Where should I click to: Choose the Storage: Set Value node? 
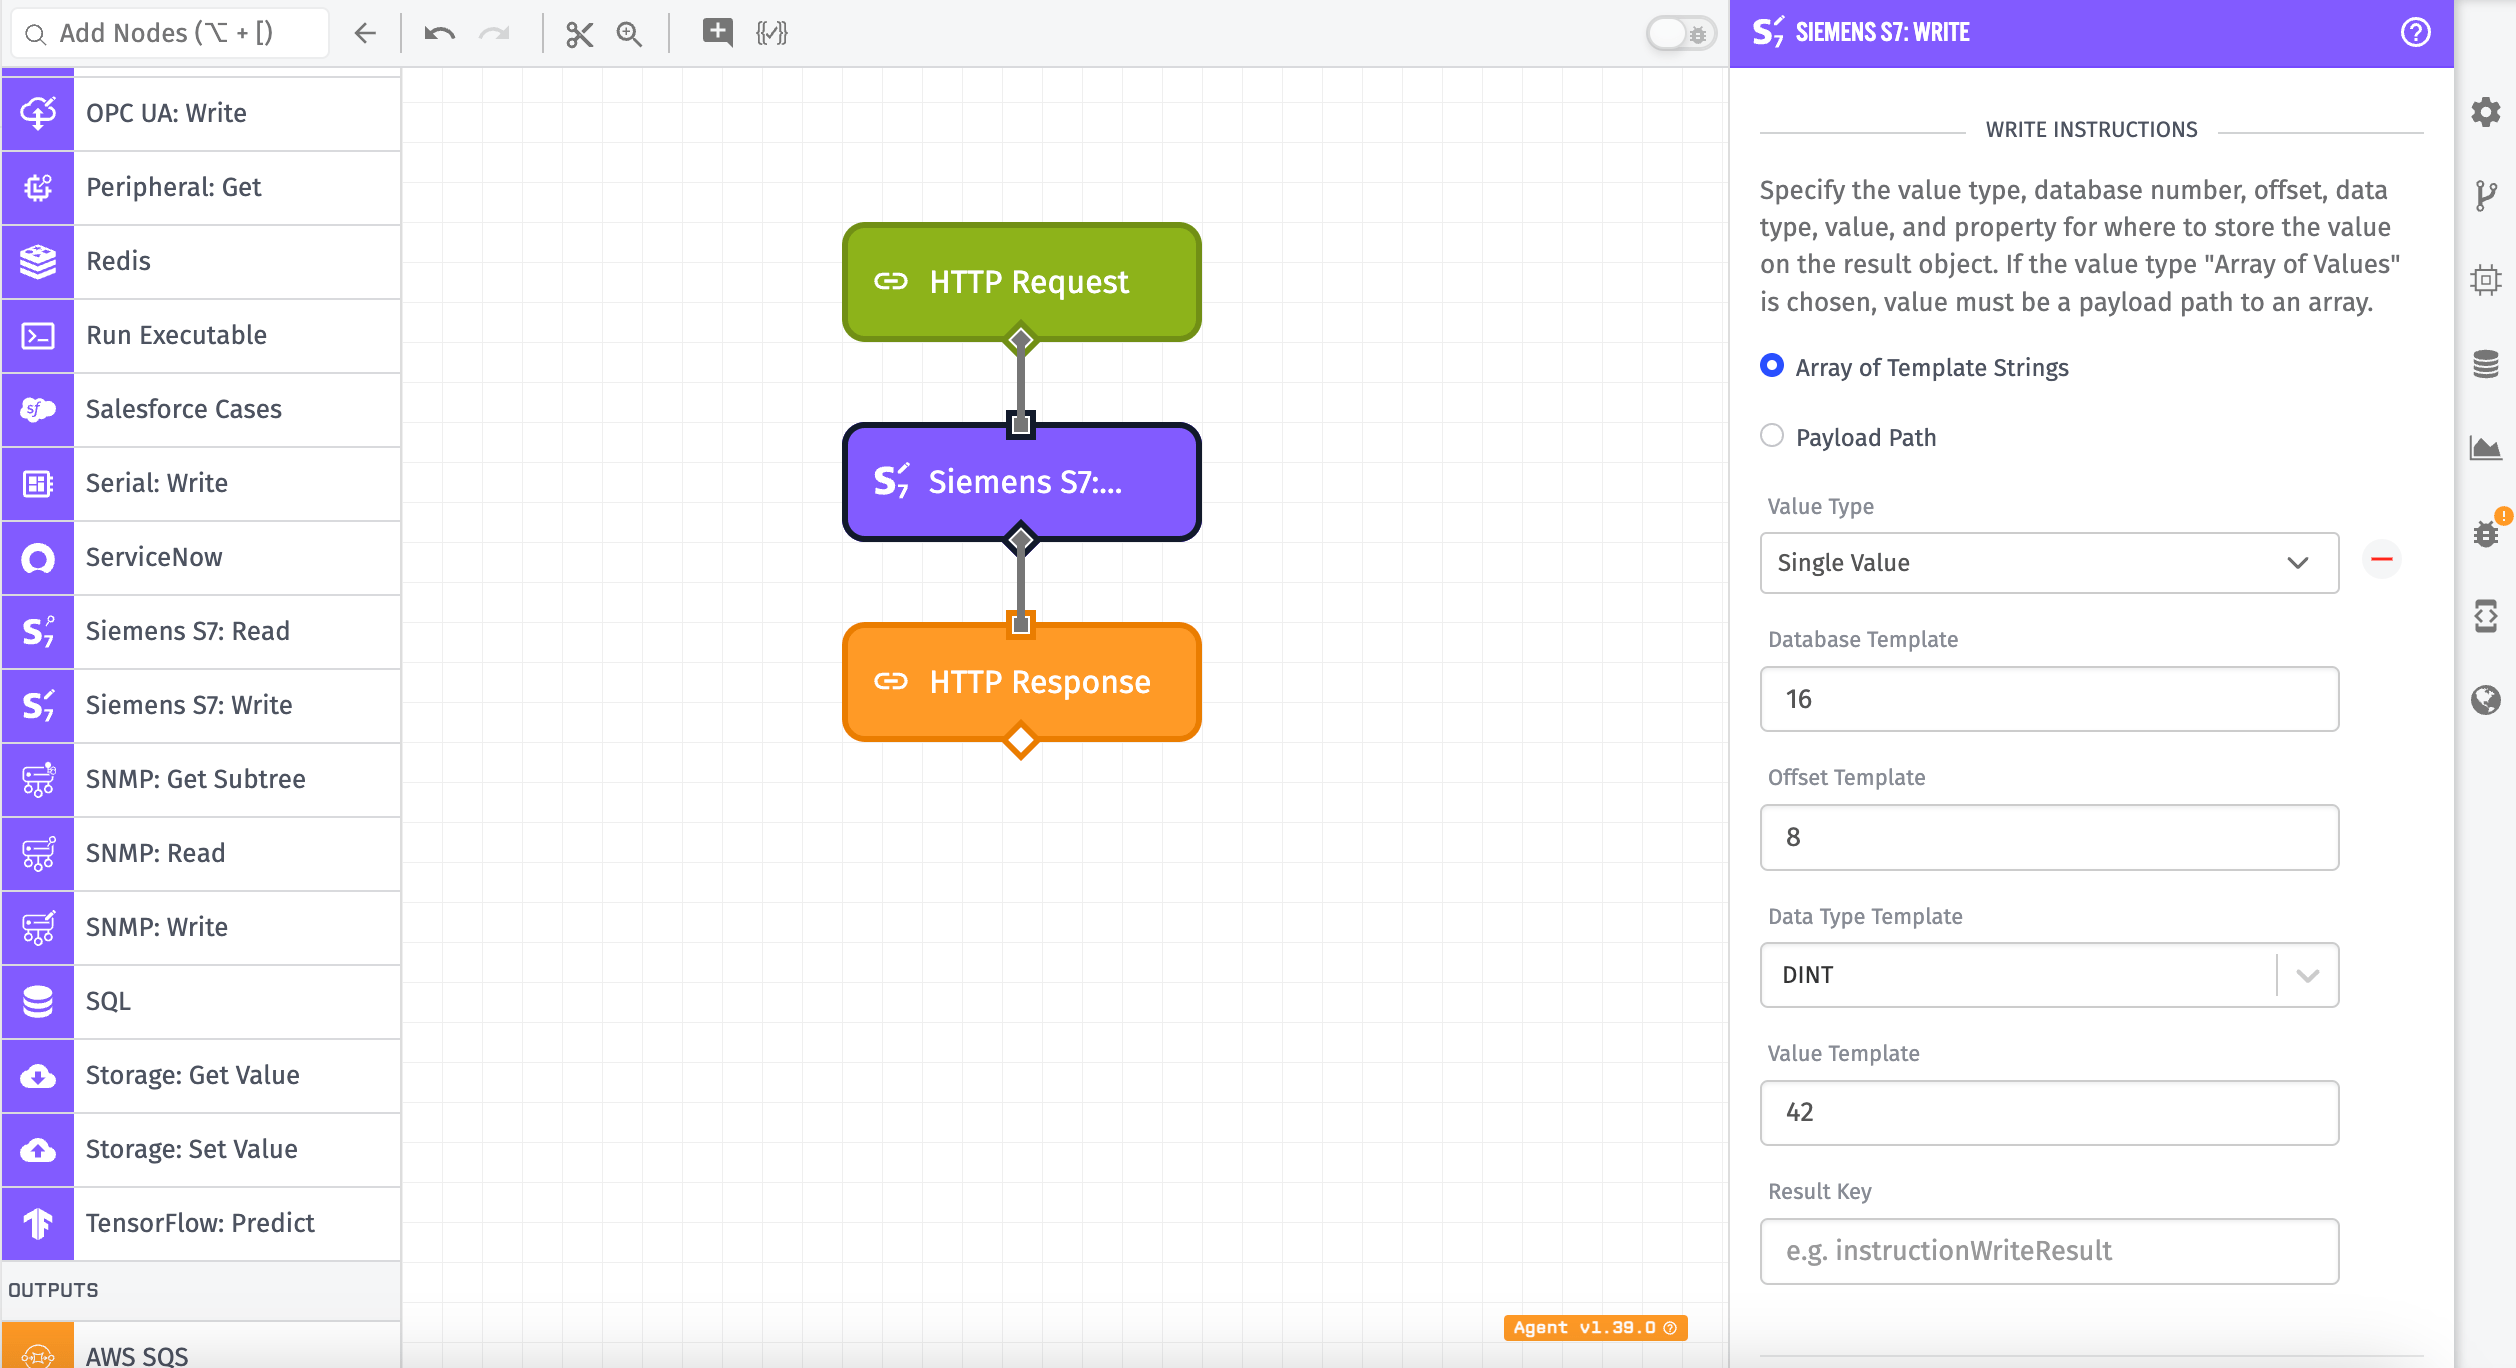(x=201, y=1149)
